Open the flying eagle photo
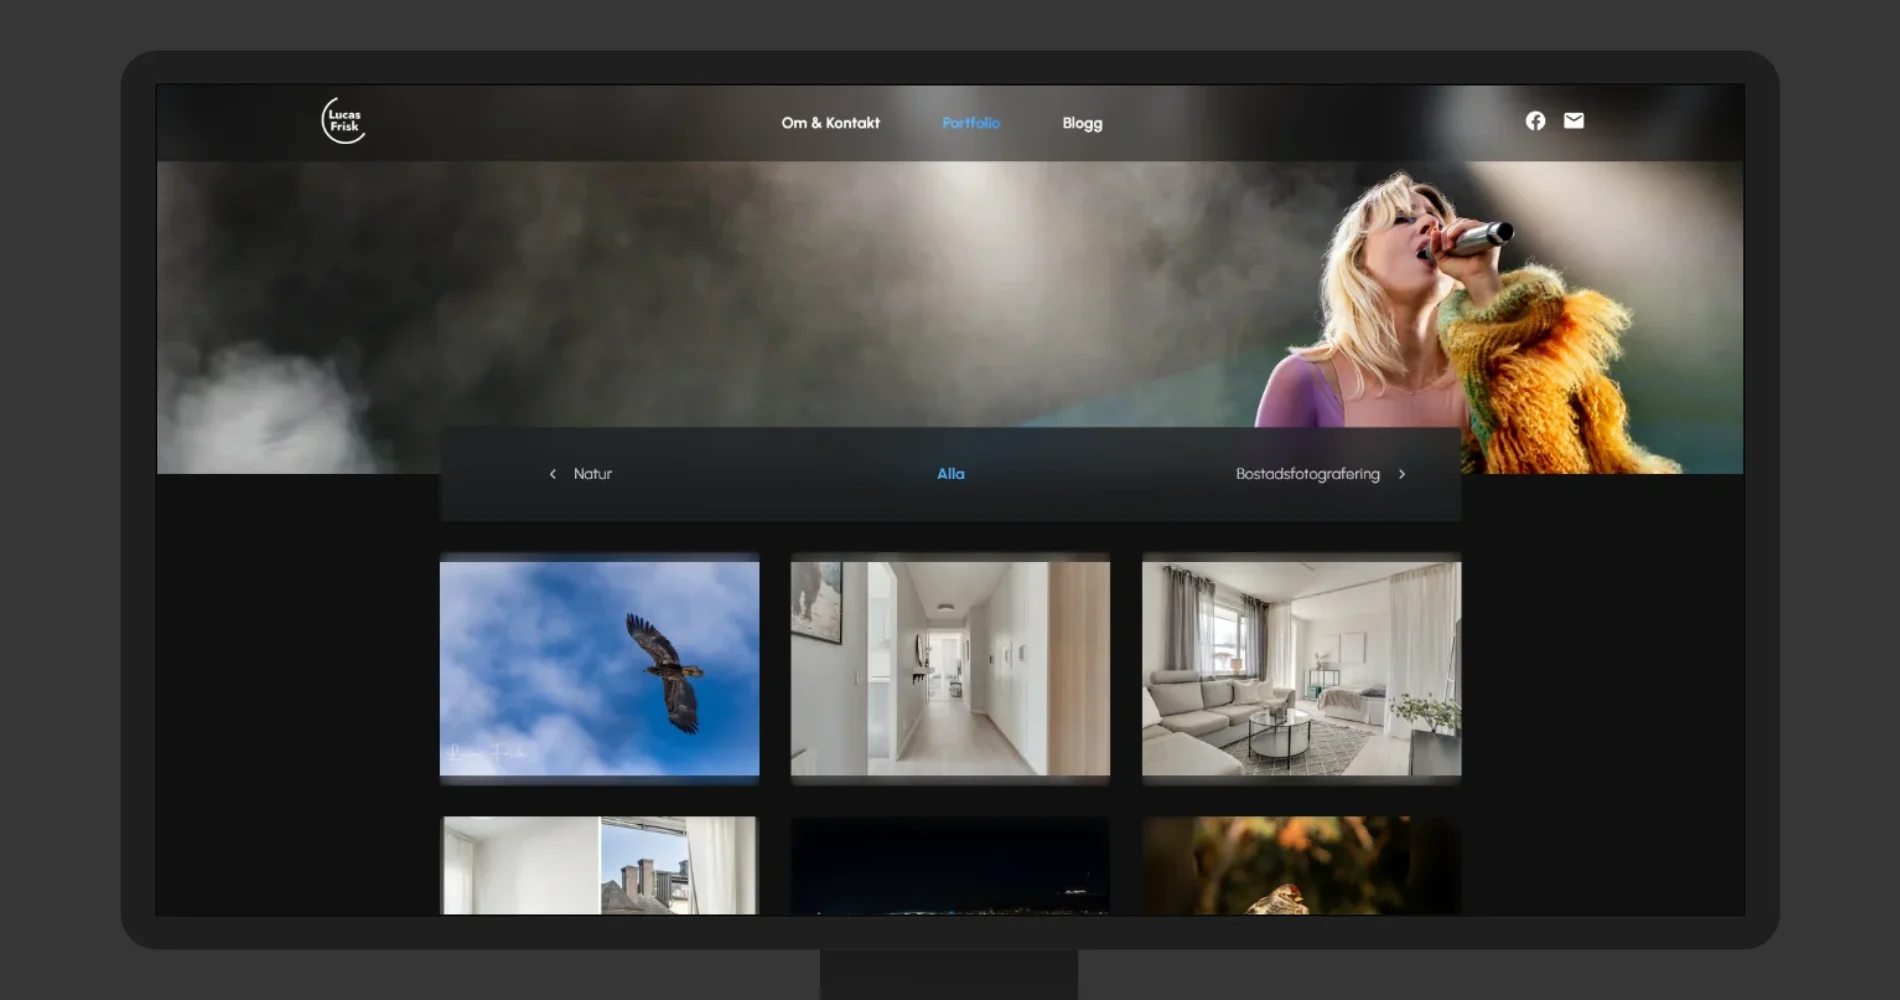Image resolution: width=1900 pixels, height=1000 pixels. 599,668
